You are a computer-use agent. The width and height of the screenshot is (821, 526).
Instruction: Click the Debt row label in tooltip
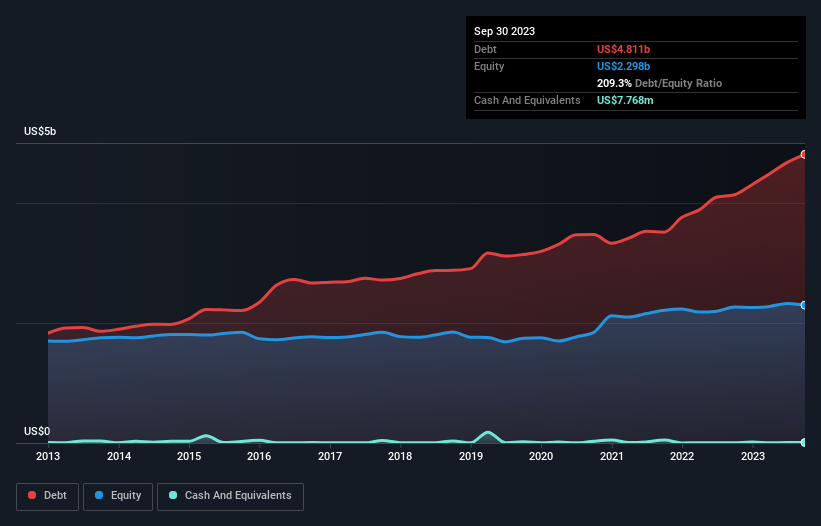pyautogui.click(x=485, y=49)
